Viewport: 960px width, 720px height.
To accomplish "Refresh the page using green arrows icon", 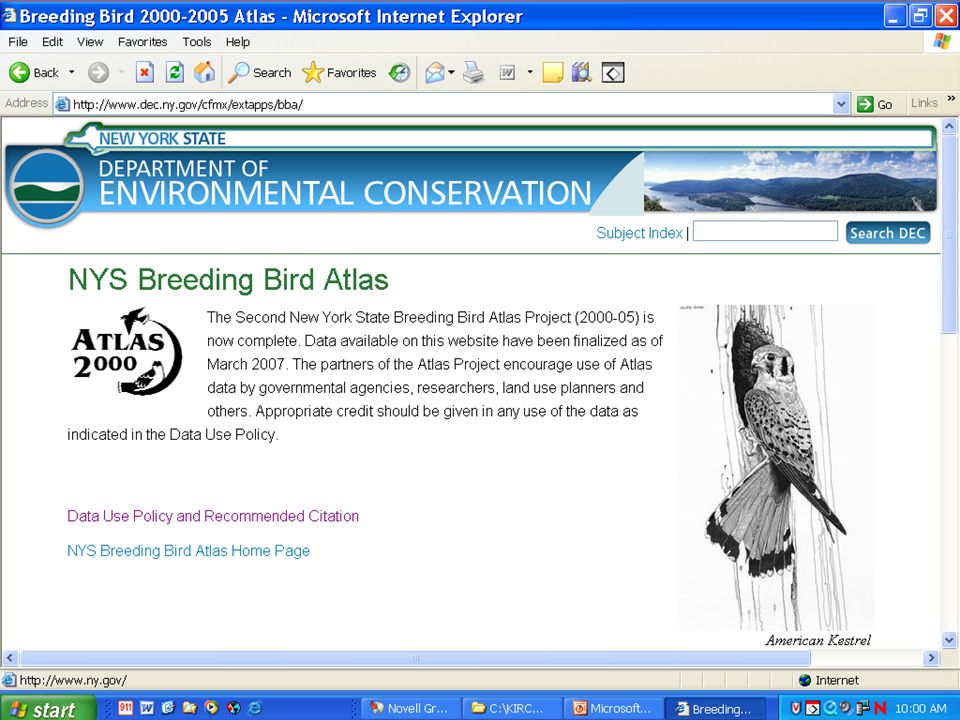I will 175,73.
